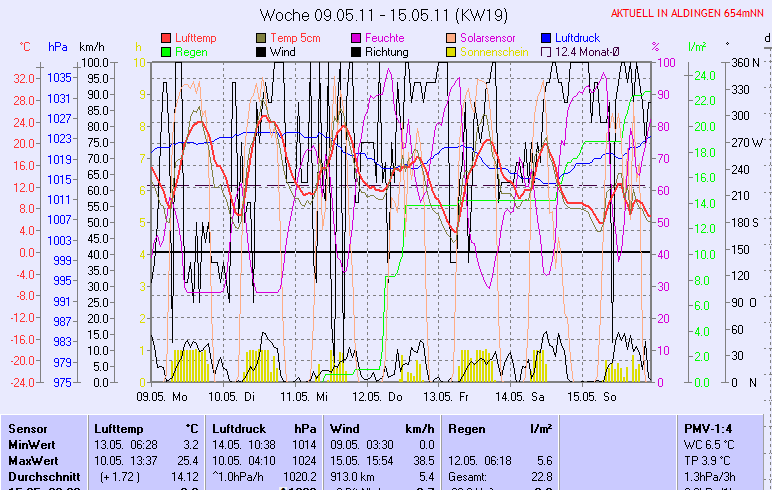Toggle the 12.4 Monat-Ø legend box
Screen dimensions: 772x490
(546, 51)
